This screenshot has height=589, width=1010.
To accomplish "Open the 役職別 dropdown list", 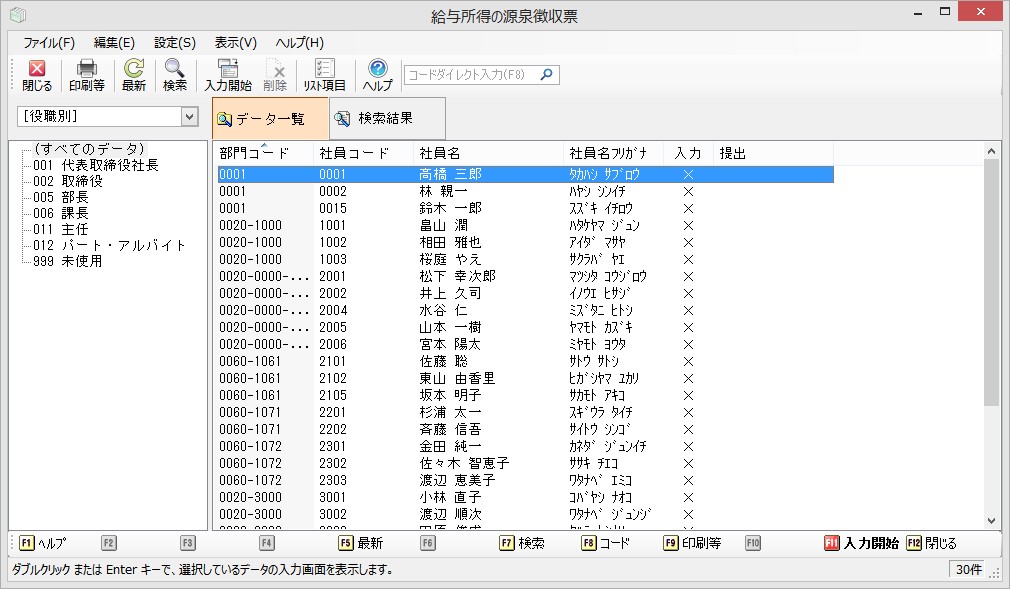I will (190, 117).
